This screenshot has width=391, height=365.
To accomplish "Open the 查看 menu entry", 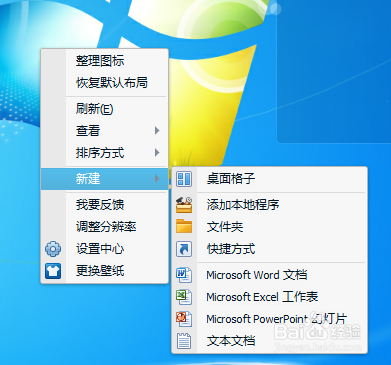I will (104, 131).
